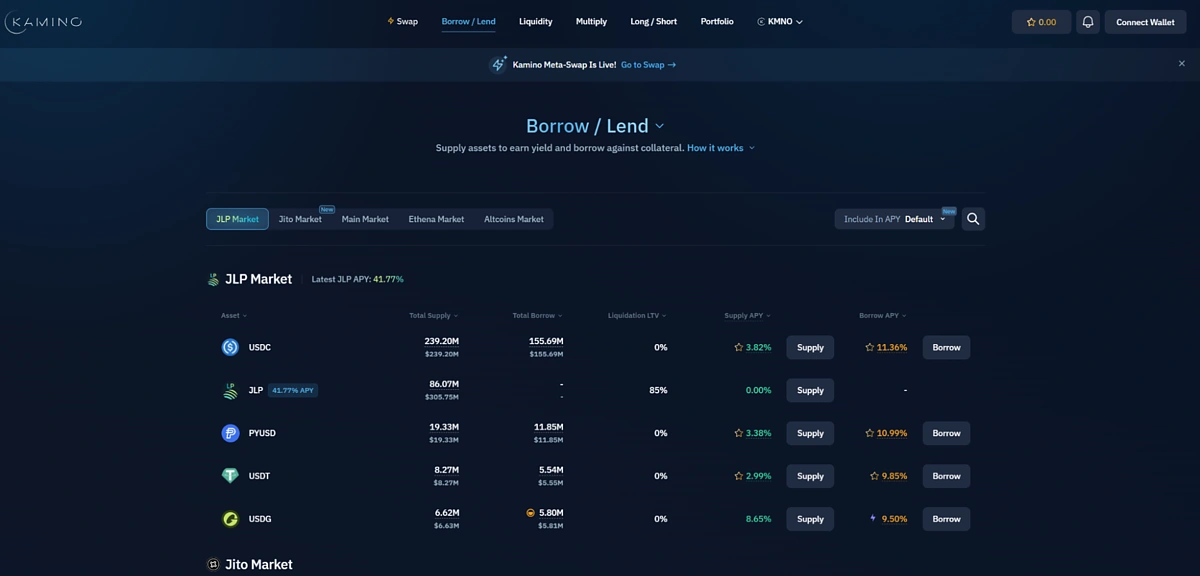
Task: Click the USDG token icon
Action: click(x=230, y=519)
